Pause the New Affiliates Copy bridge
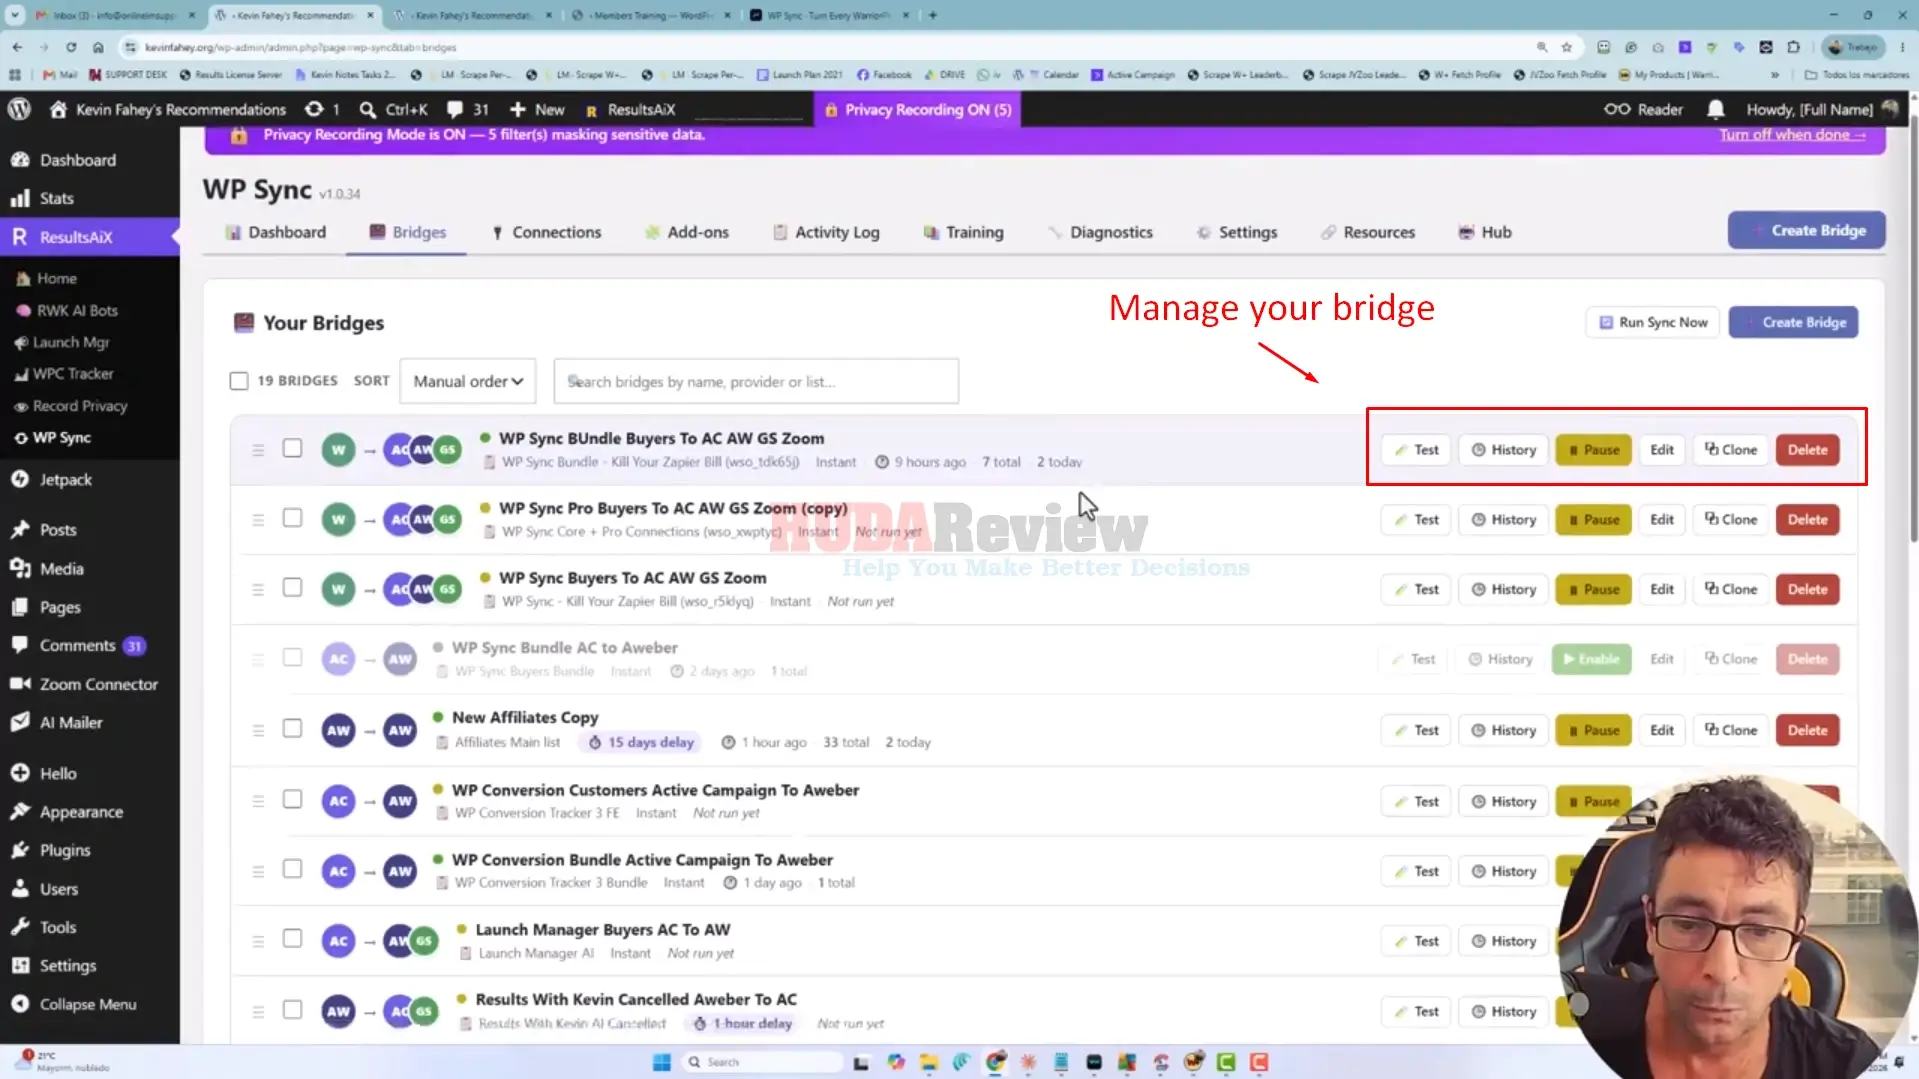The width and height of the screenshot is (1919, 1079). click(1593, 730)
